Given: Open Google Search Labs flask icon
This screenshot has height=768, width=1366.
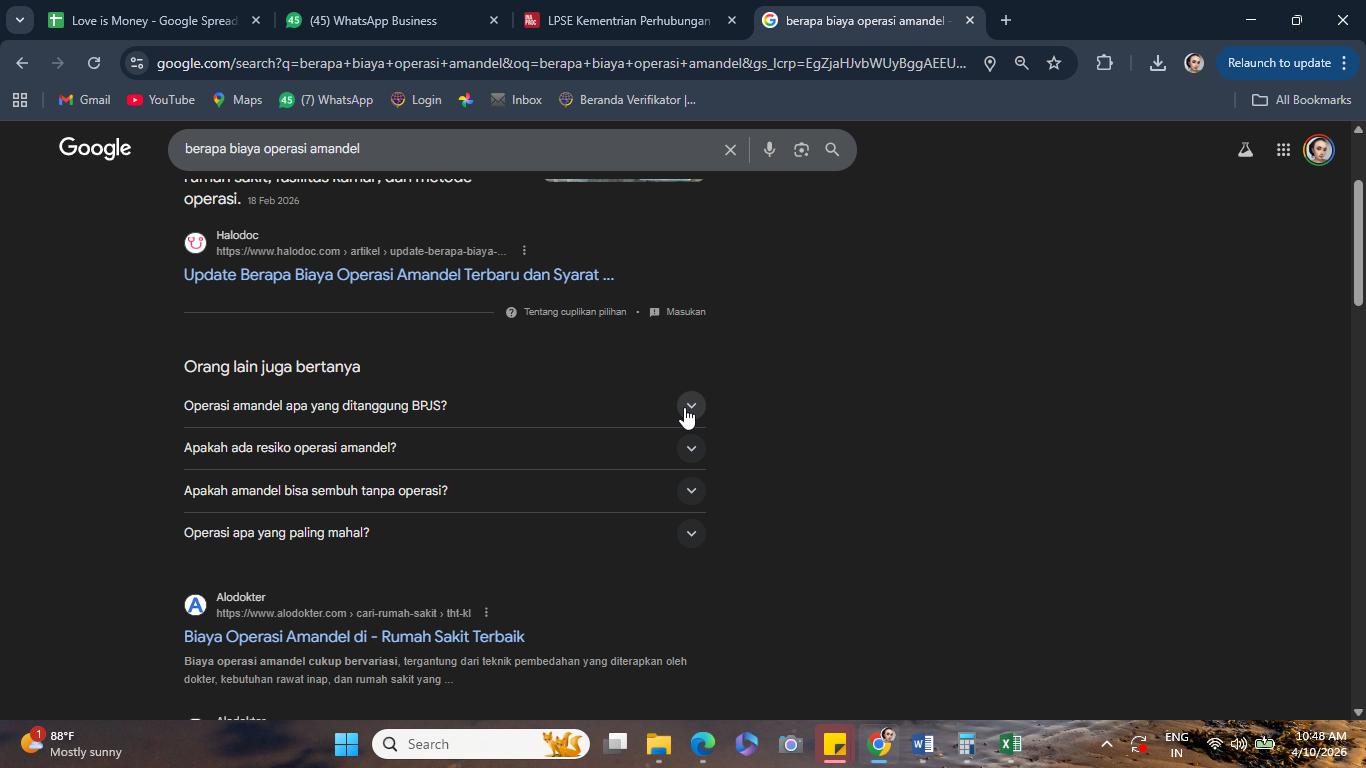Looking at the screenshot, I should coord(1245,150).
